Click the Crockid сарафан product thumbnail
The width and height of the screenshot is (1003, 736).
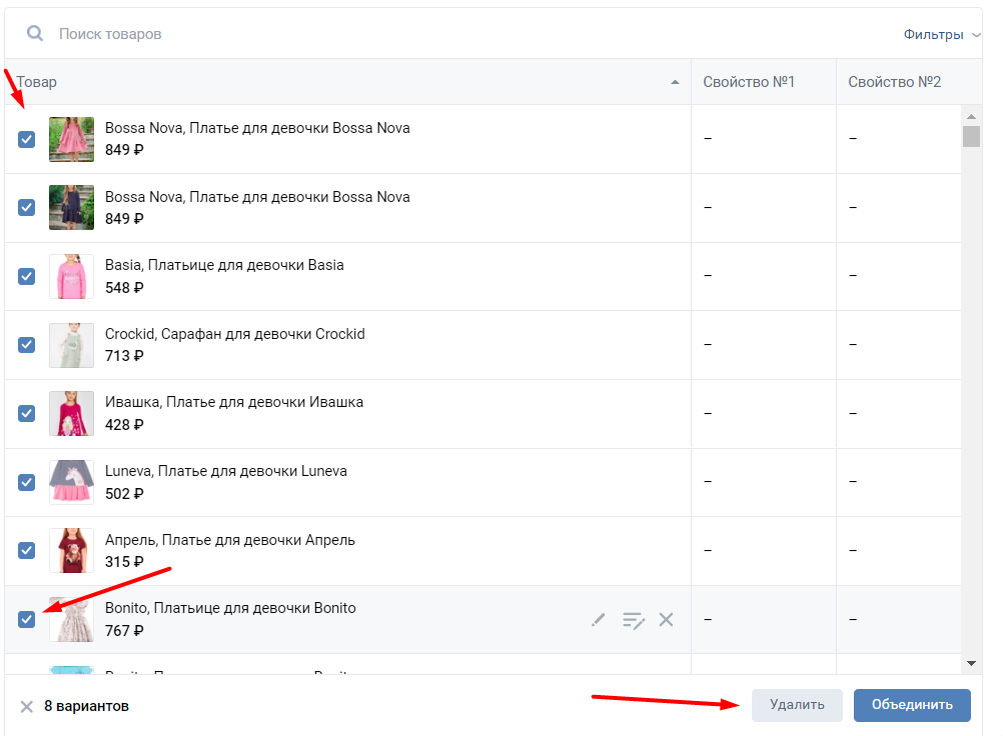point(71,345)
